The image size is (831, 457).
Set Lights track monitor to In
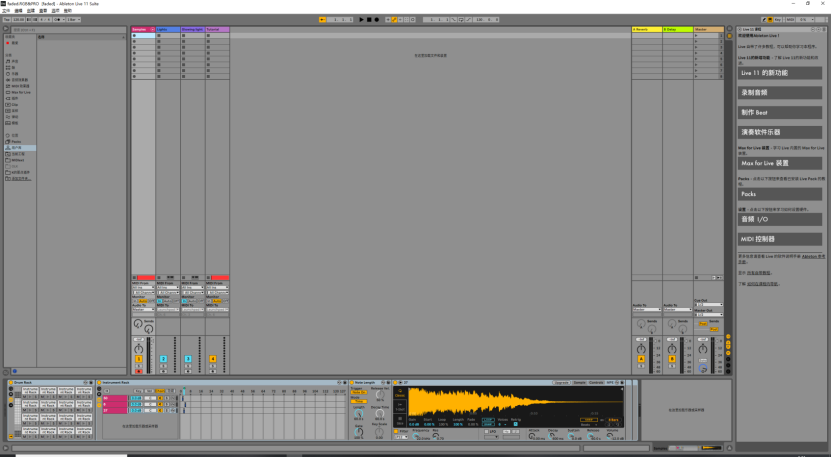click(160, 301)
